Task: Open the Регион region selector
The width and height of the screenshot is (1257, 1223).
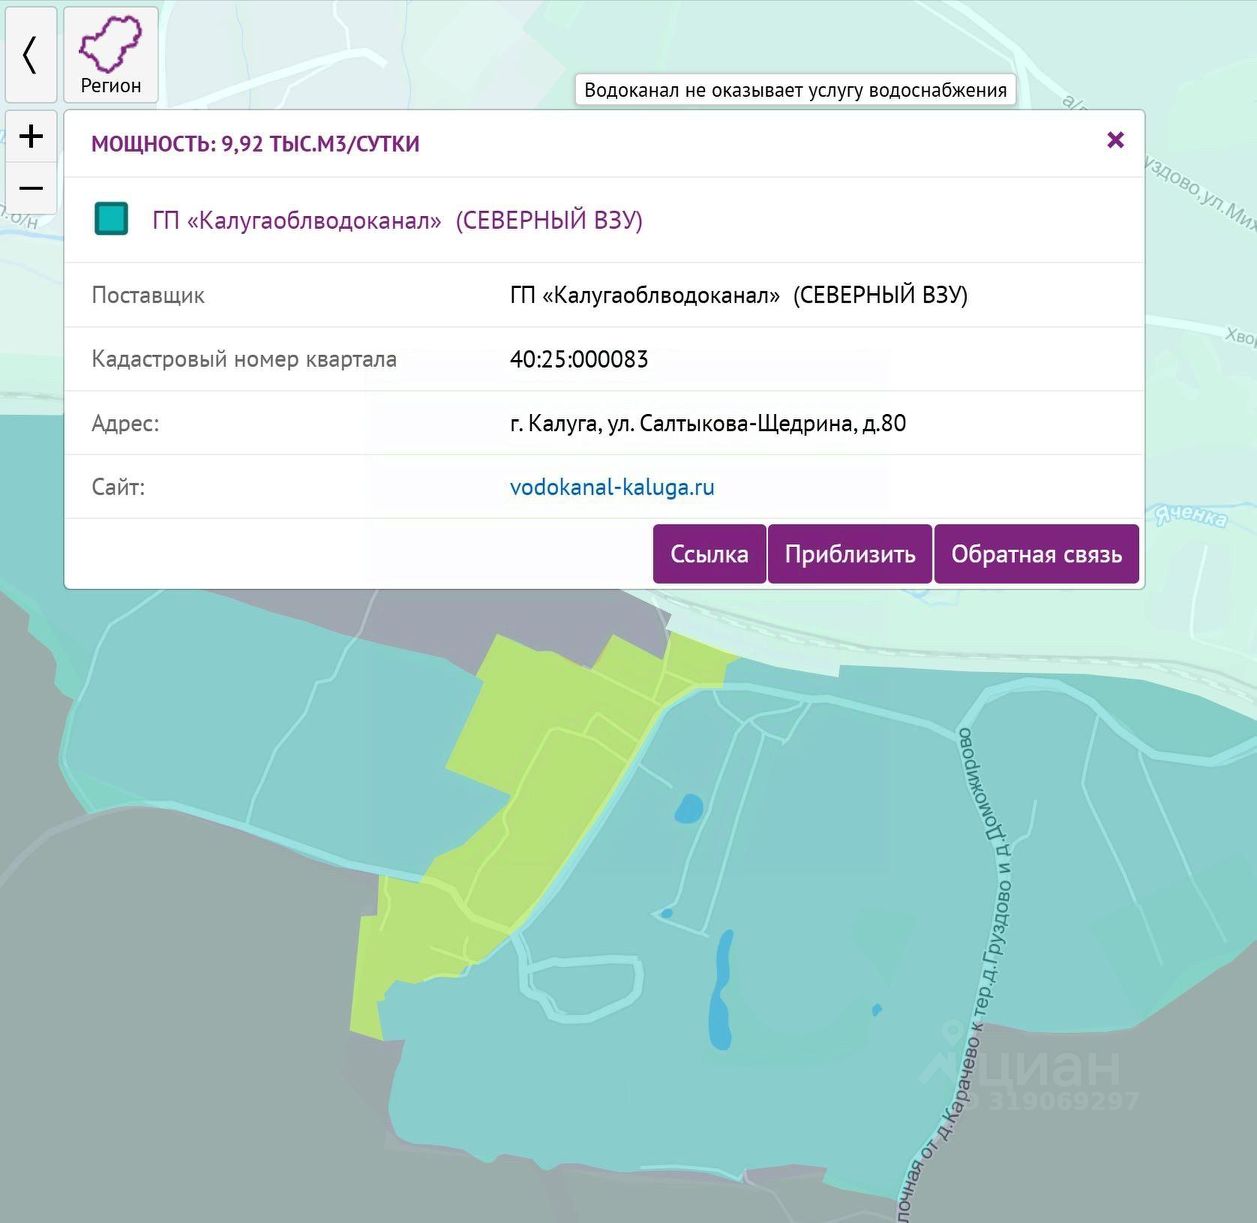Action: (111, 54)
